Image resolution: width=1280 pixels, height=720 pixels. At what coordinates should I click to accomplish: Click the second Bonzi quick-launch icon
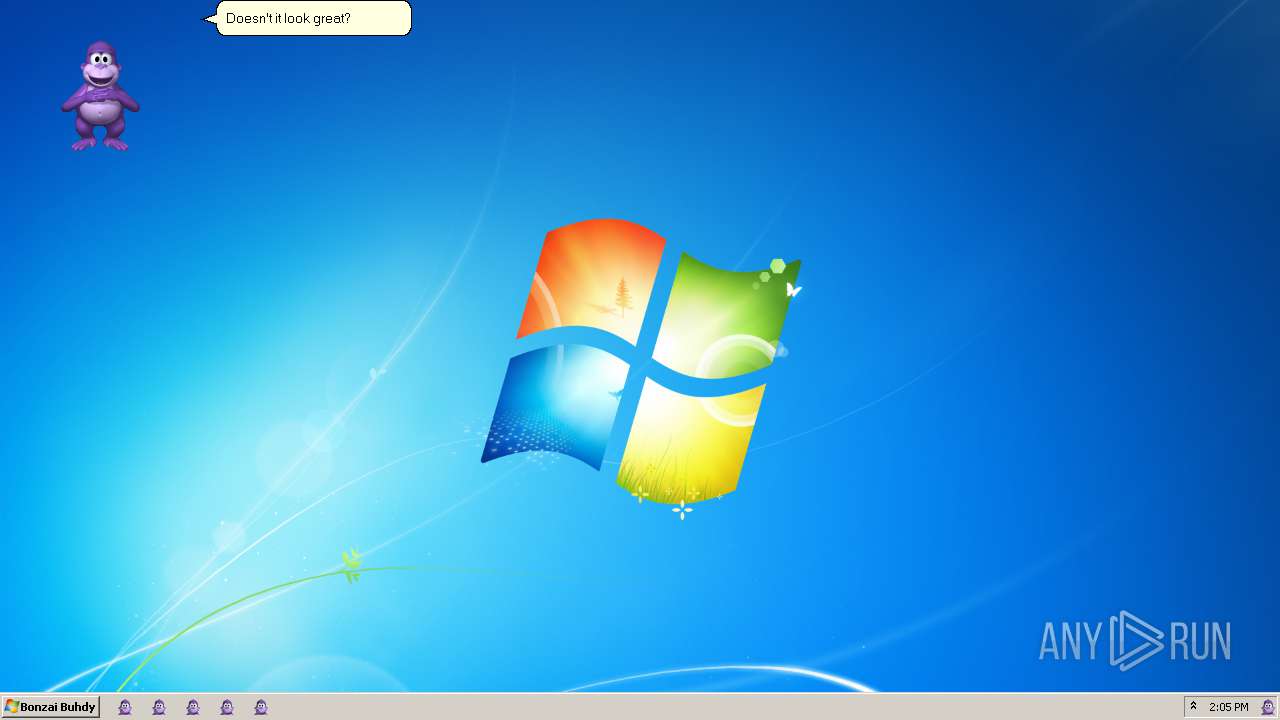coord(159,707)
